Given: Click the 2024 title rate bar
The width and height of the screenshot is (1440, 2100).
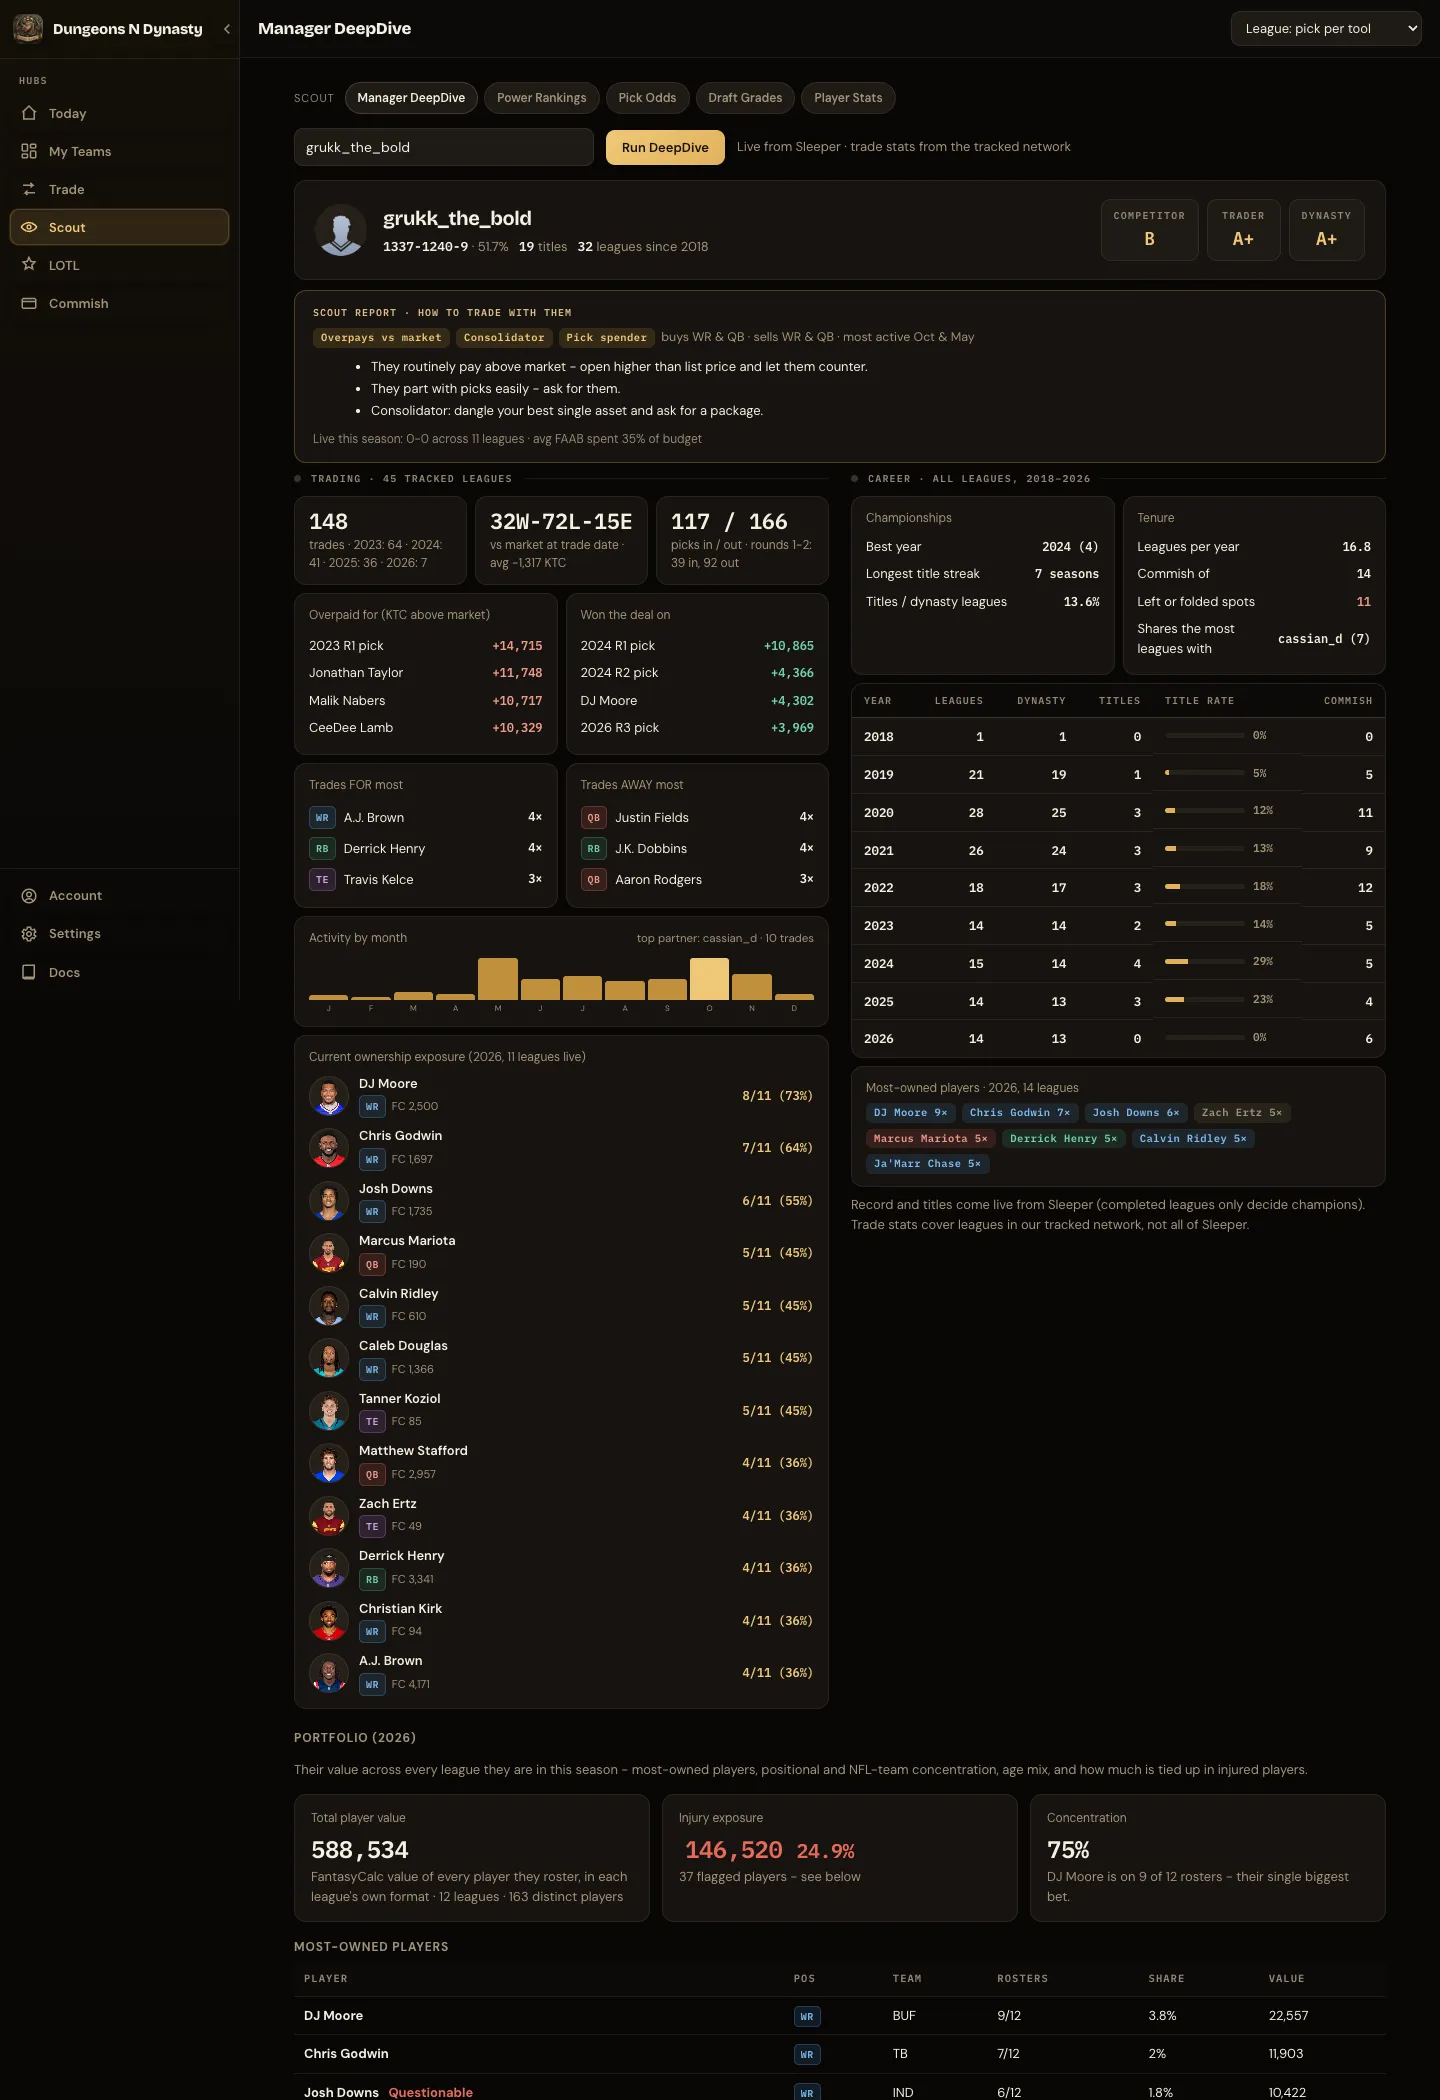Looking at the screenshot, I should tap(1204, 962).
